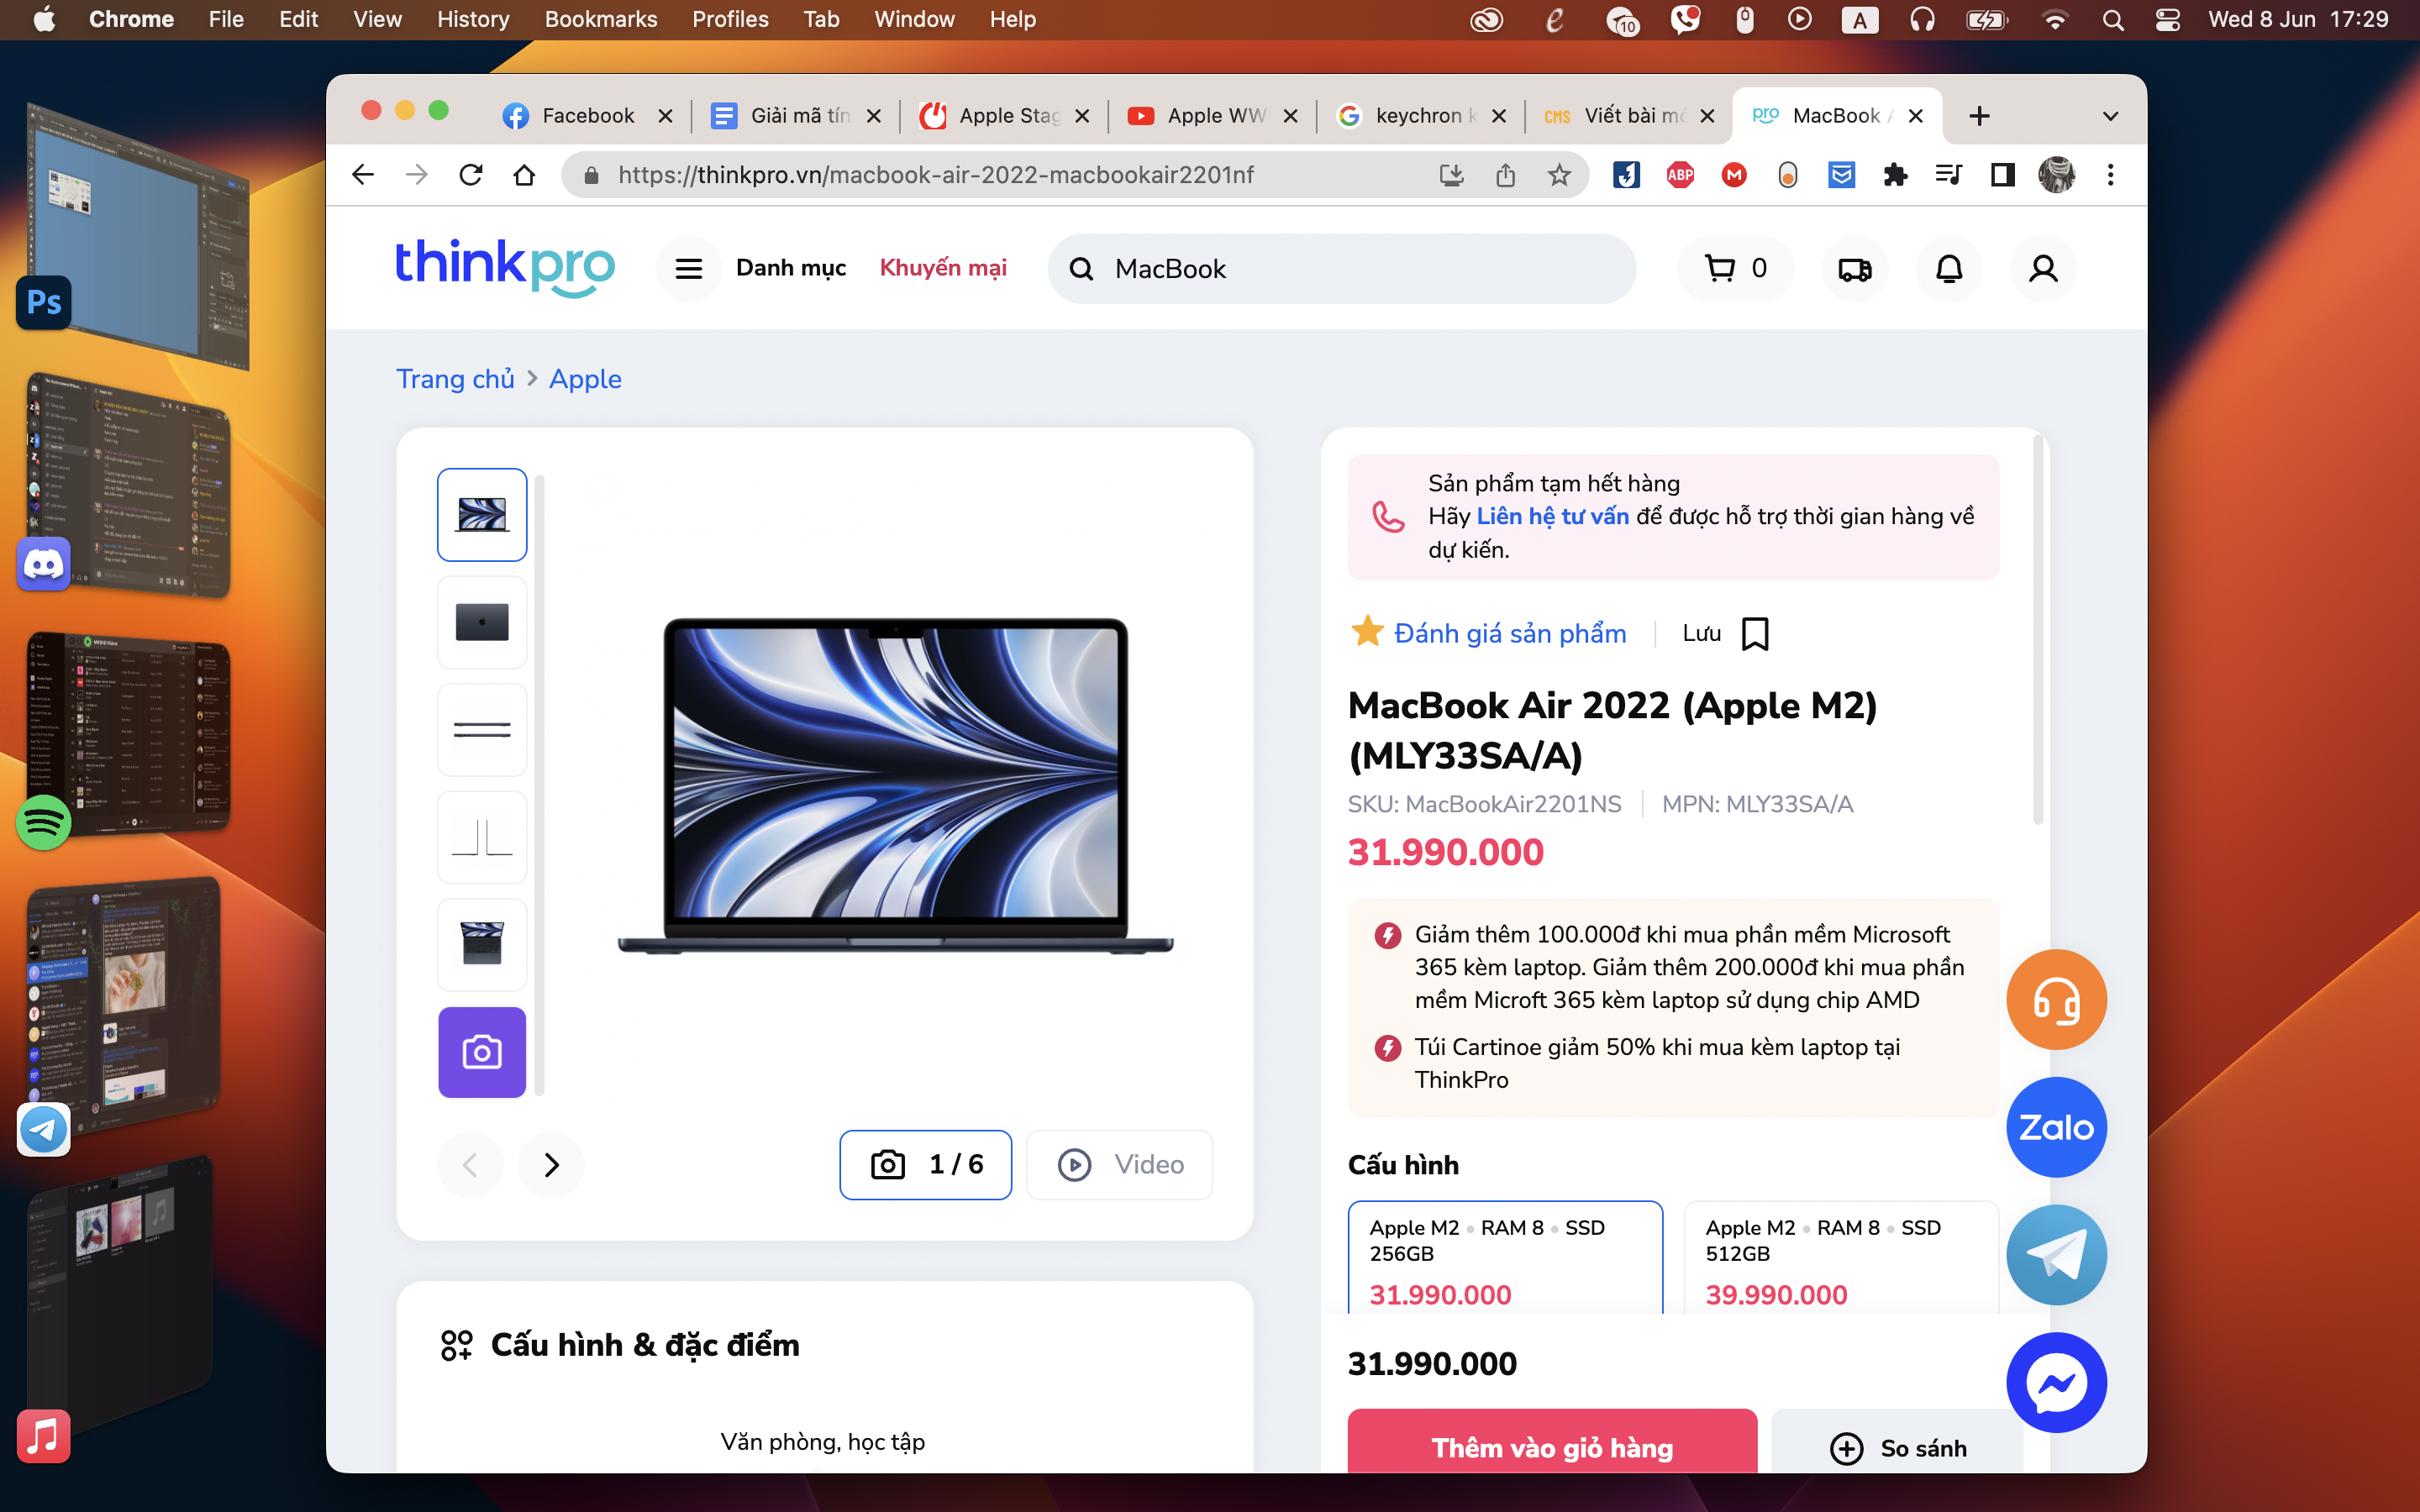Switch gallery to photo 1/6 mode
The height and width of the screenshot is (1512, 2420).
point(925,1165)
